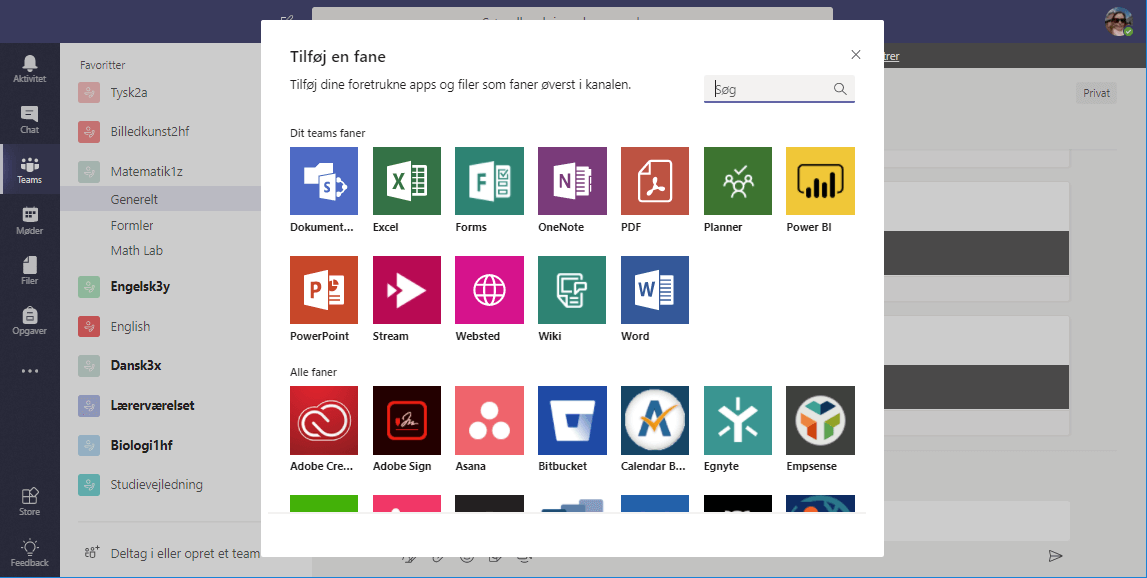1147x578 pixels.
Task: Pick the PDF app tile
Action: pyautogui.click(x=655, y=181)
